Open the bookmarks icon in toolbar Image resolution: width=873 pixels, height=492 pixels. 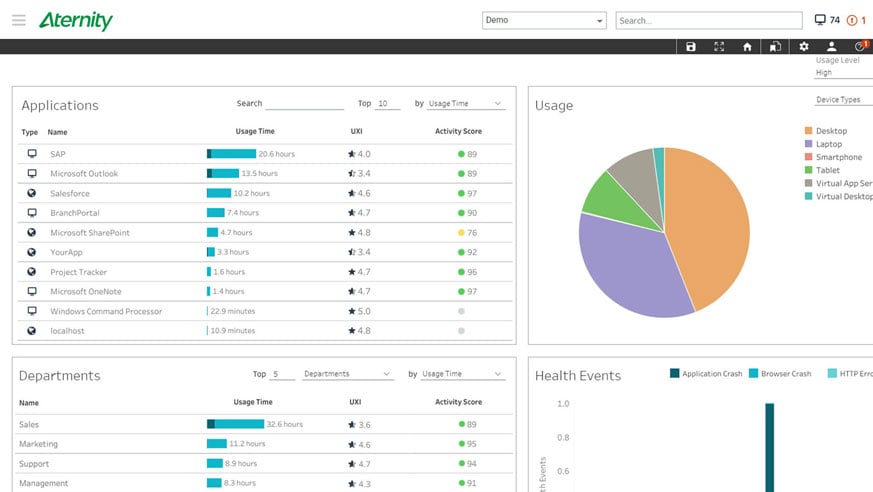point(775,47)
